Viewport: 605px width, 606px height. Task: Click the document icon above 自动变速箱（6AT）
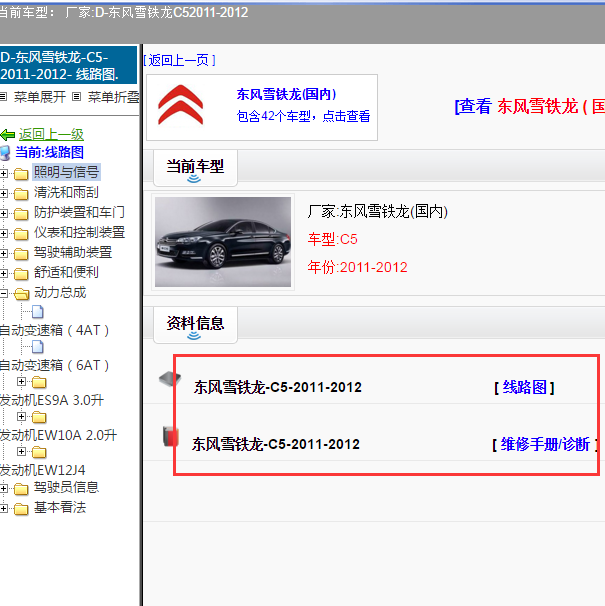click(37, 347)
